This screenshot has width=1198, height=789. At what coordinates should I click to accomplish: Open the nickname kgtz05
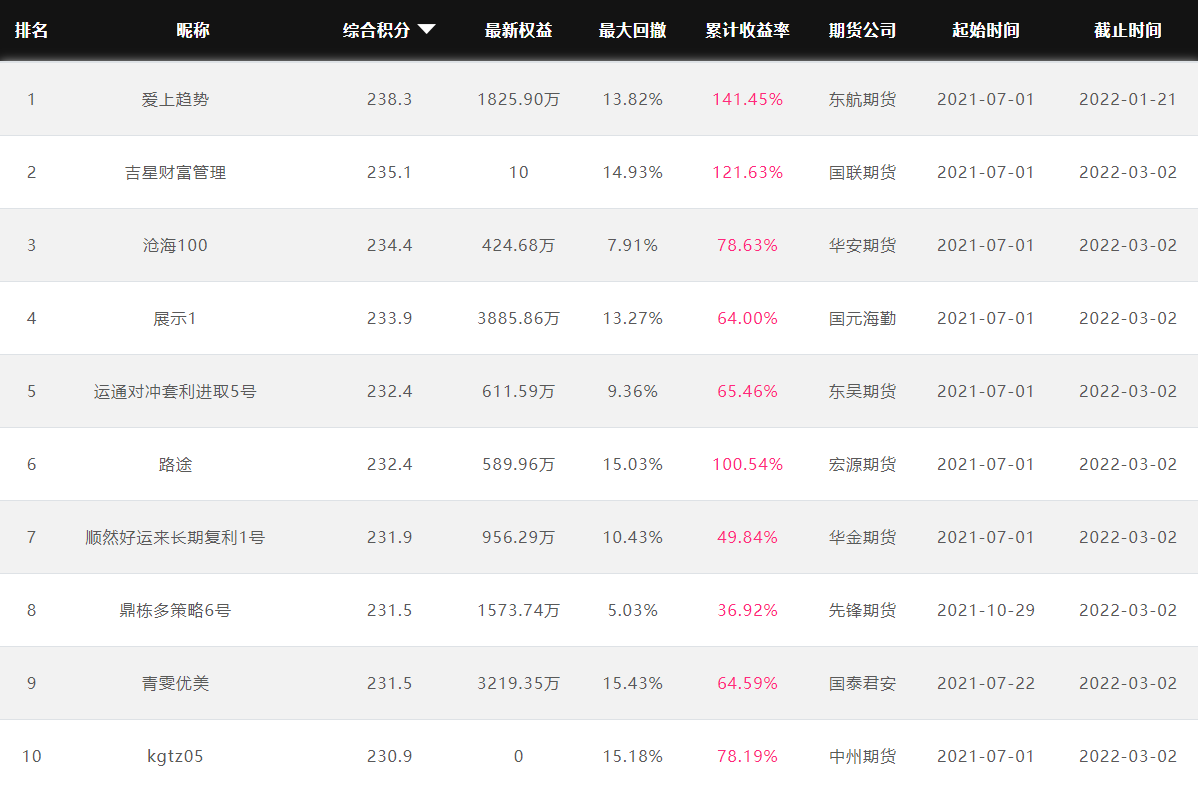coord(175,756)
